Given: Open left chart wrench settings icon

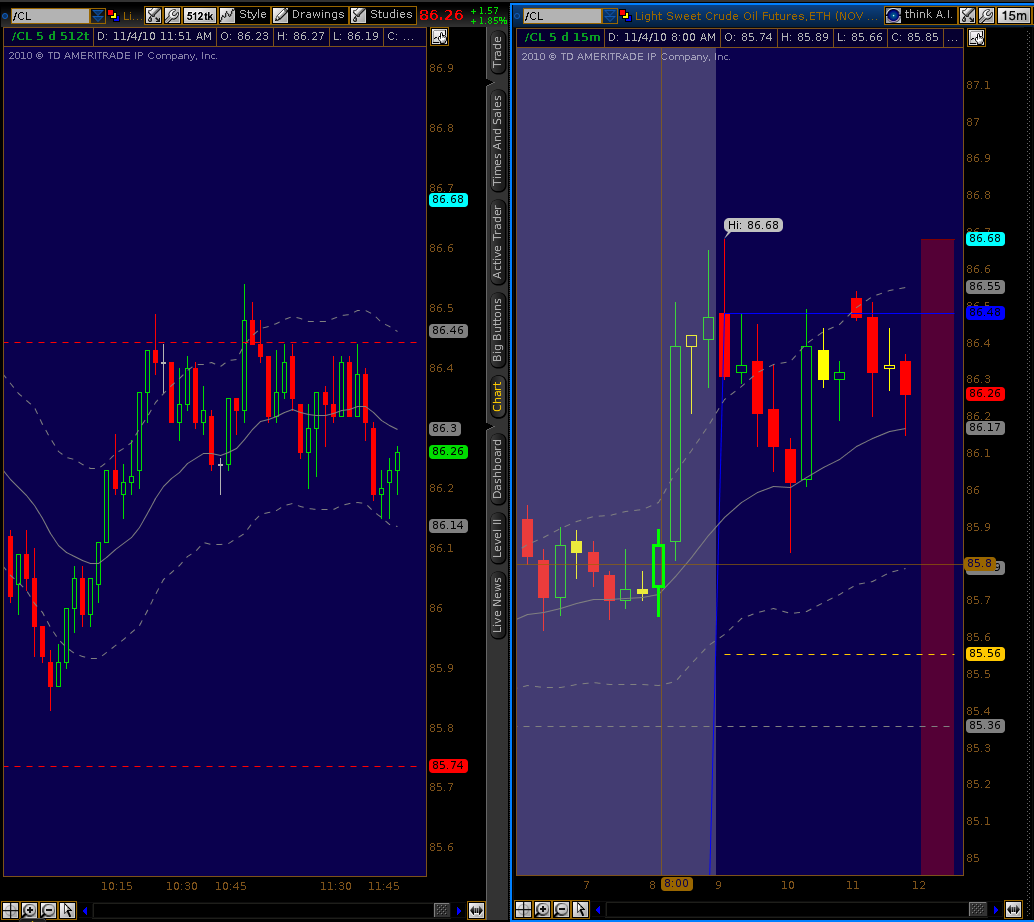Looking at the screenshot, I should coord(172,15).
